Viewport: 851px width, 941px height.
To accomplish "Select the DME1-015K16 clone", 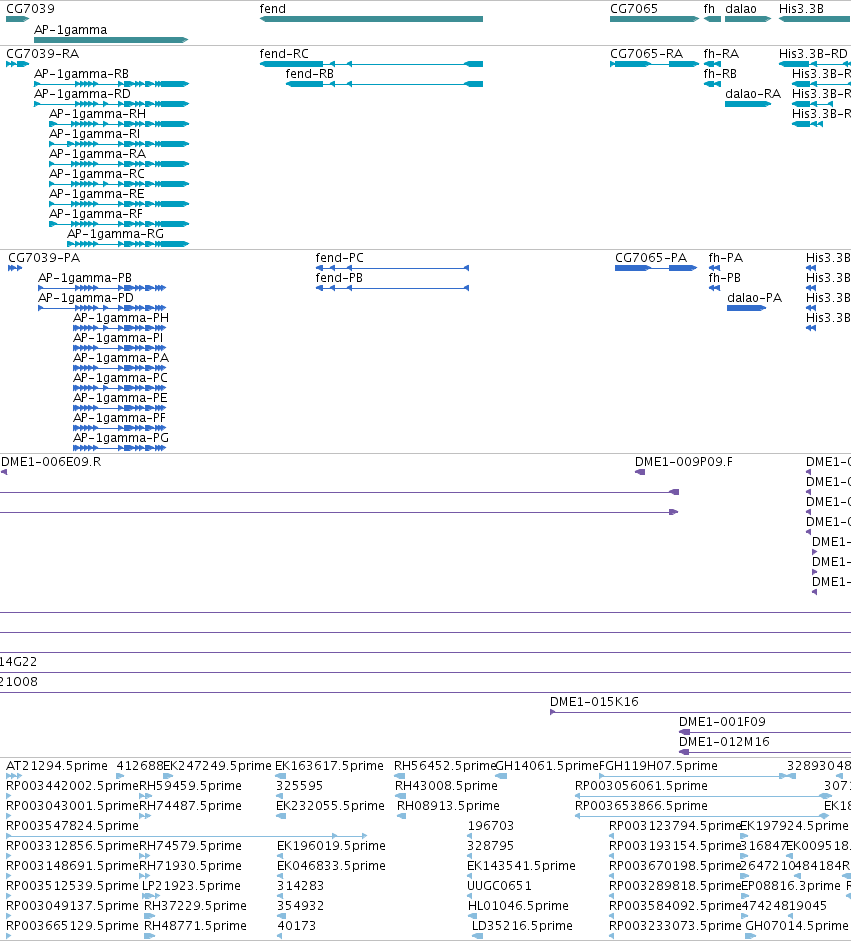I will pyautogui.click(x=700, y=712).
